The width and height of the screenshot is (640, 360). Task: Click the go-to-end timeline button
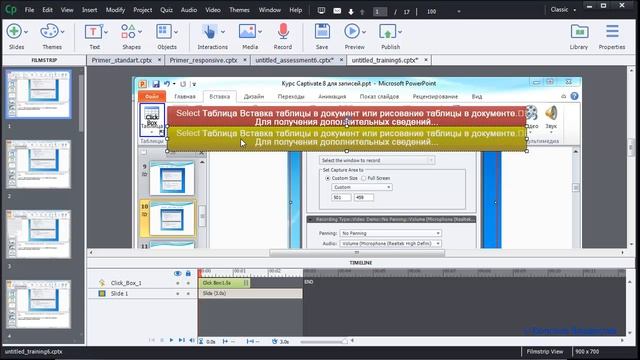coord(182,340)
